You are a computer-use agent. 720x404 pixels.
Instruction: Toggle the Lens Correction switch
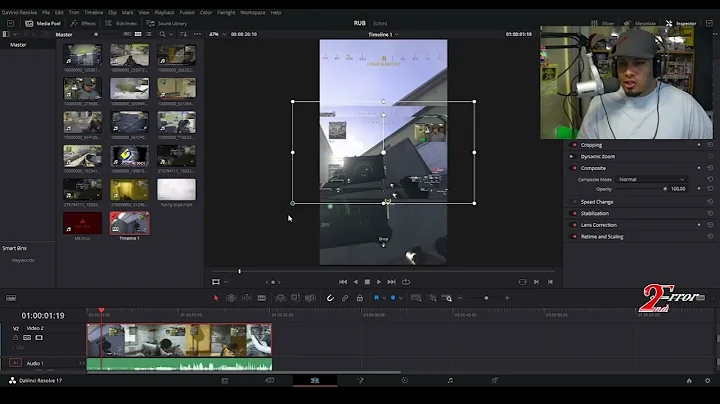coord(574,225)
